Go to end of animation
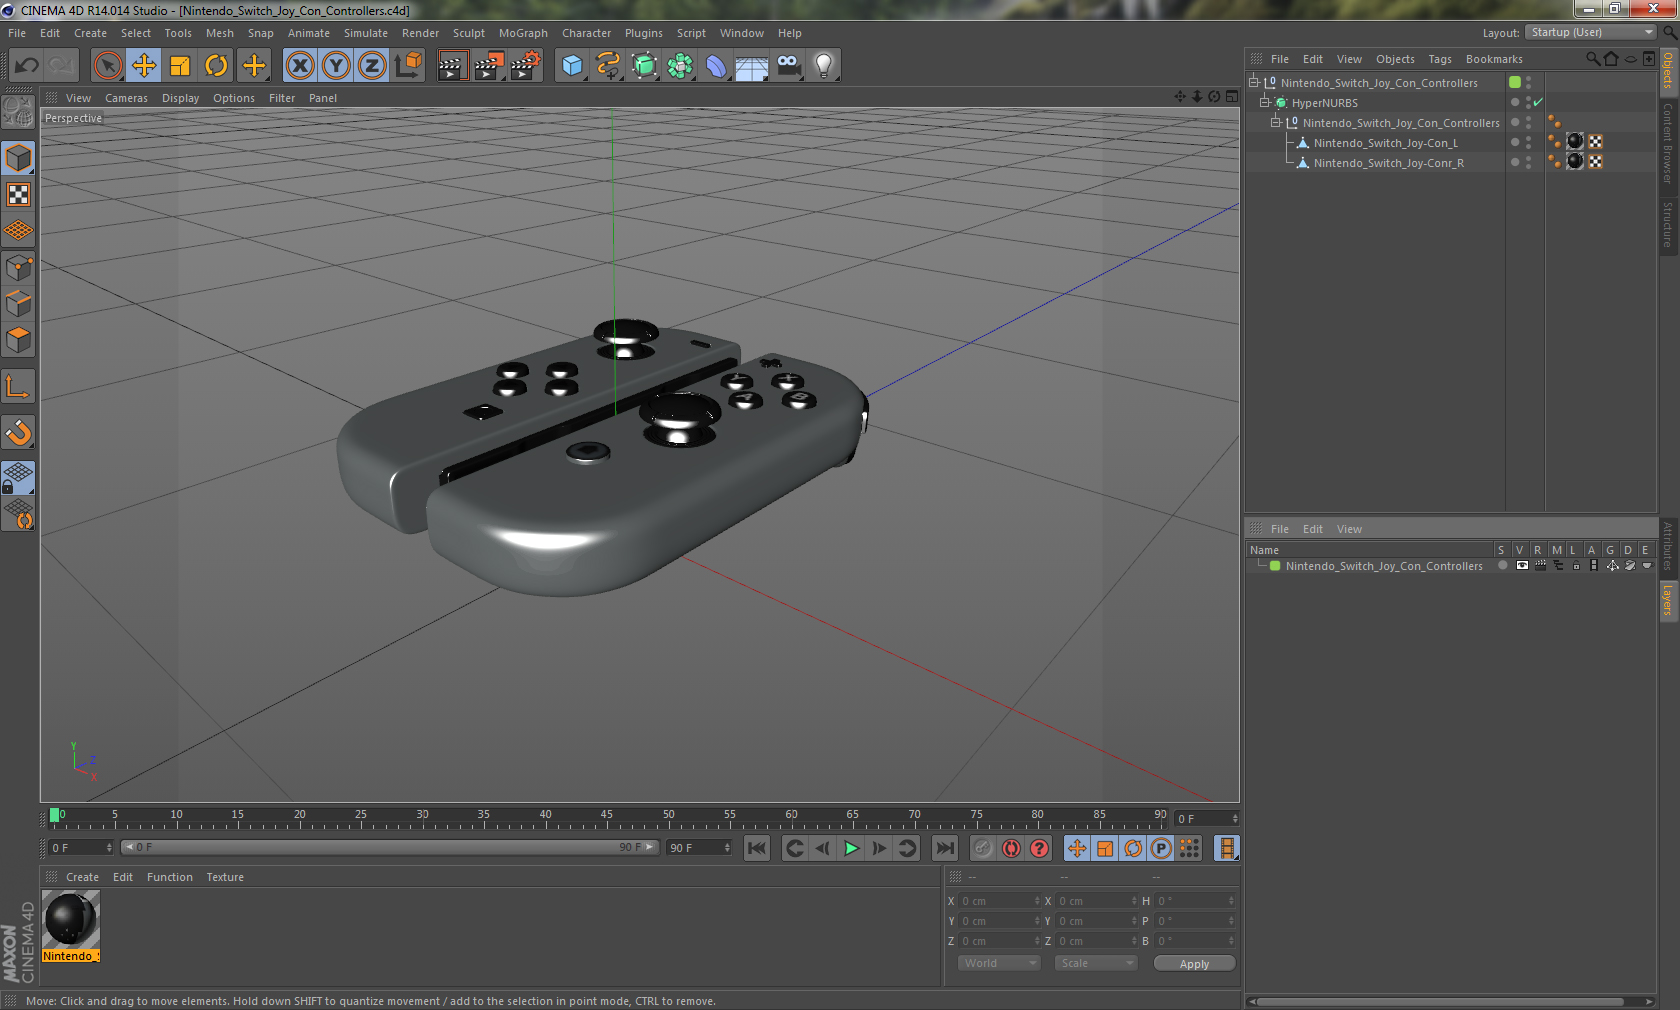Image resolution: width=1680 pixels, height=1010 pixels. pos(944,848)
